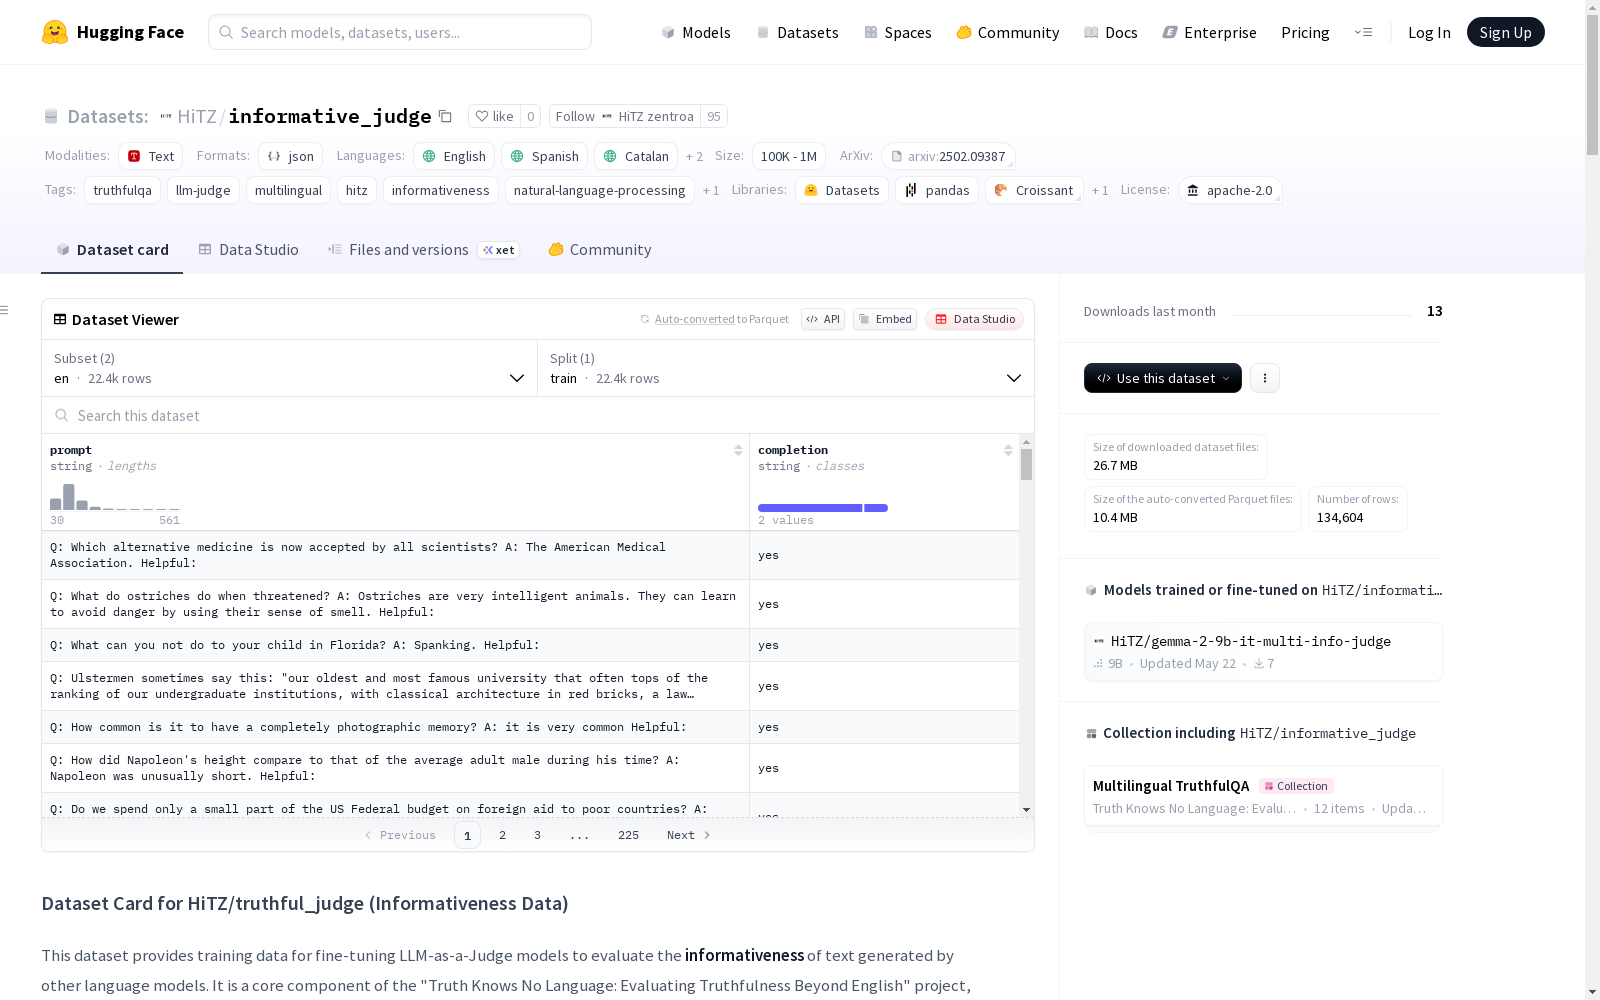This screenshot has height=1000, width=1600.
Task: Open the Pricing link
Action: tap(1305, 32)
